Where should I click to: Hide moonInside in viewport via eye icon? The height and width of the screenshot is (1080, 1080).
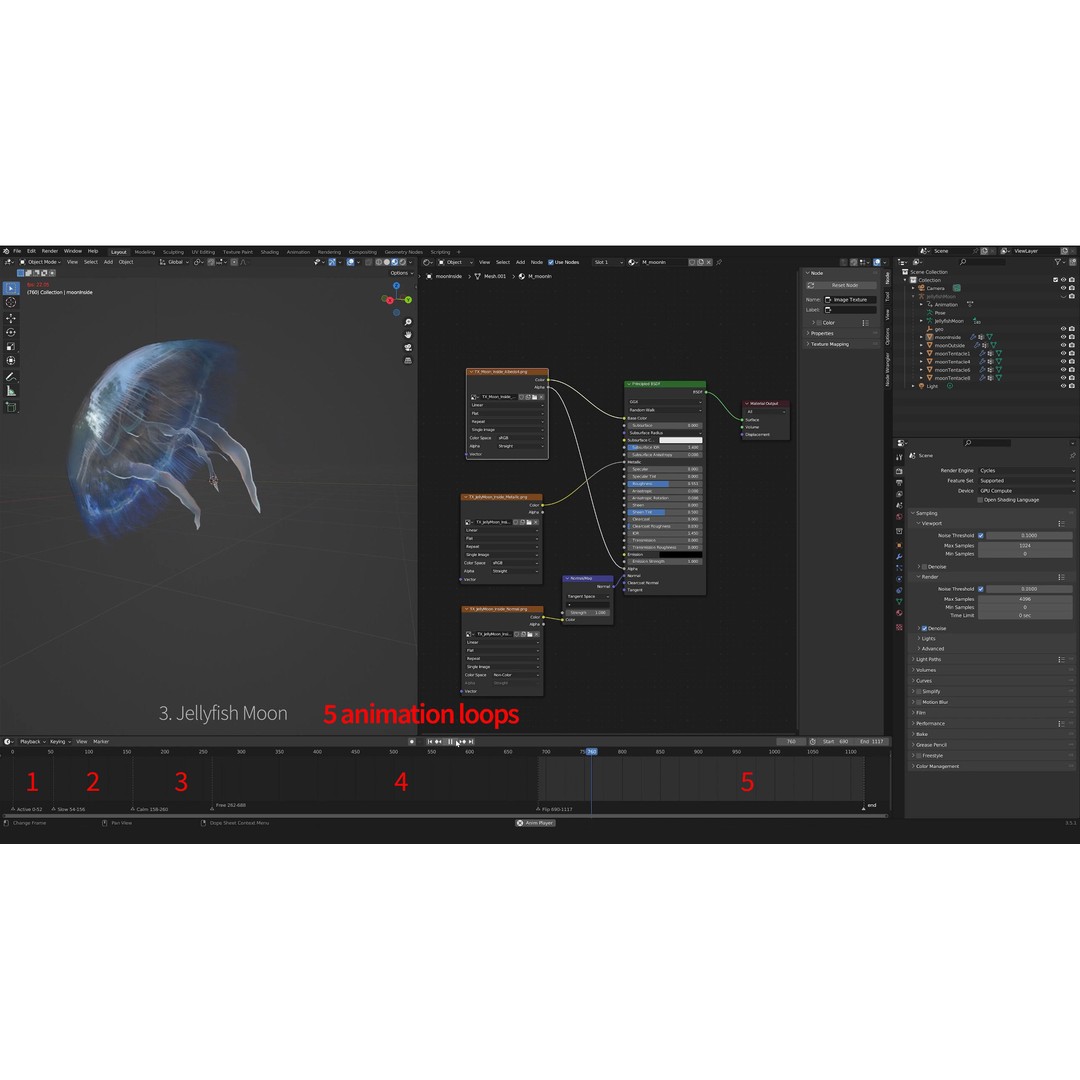(1063, 337)
